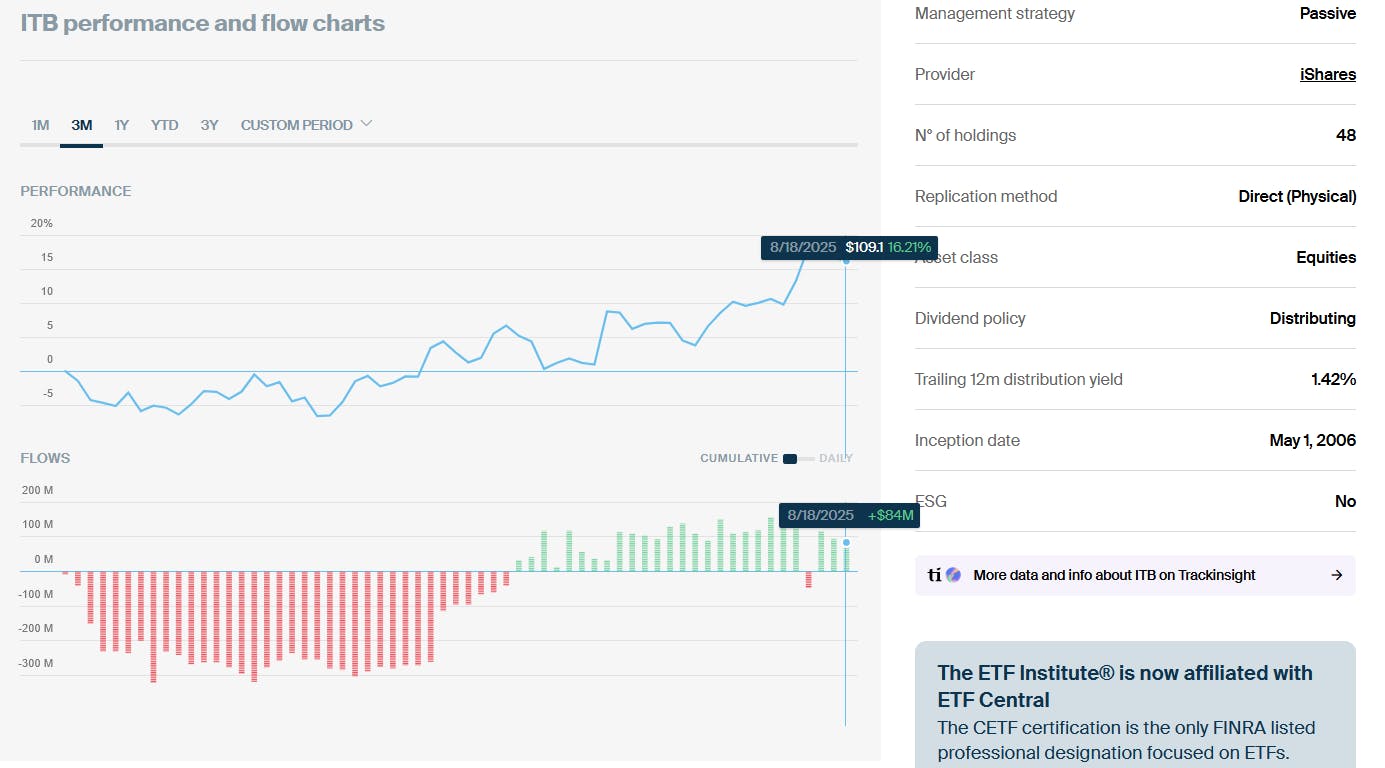This screenshot has width=1385, height=768.
Task: Open 'More data and info about ITB' link
Action: tap(1114, 575)
